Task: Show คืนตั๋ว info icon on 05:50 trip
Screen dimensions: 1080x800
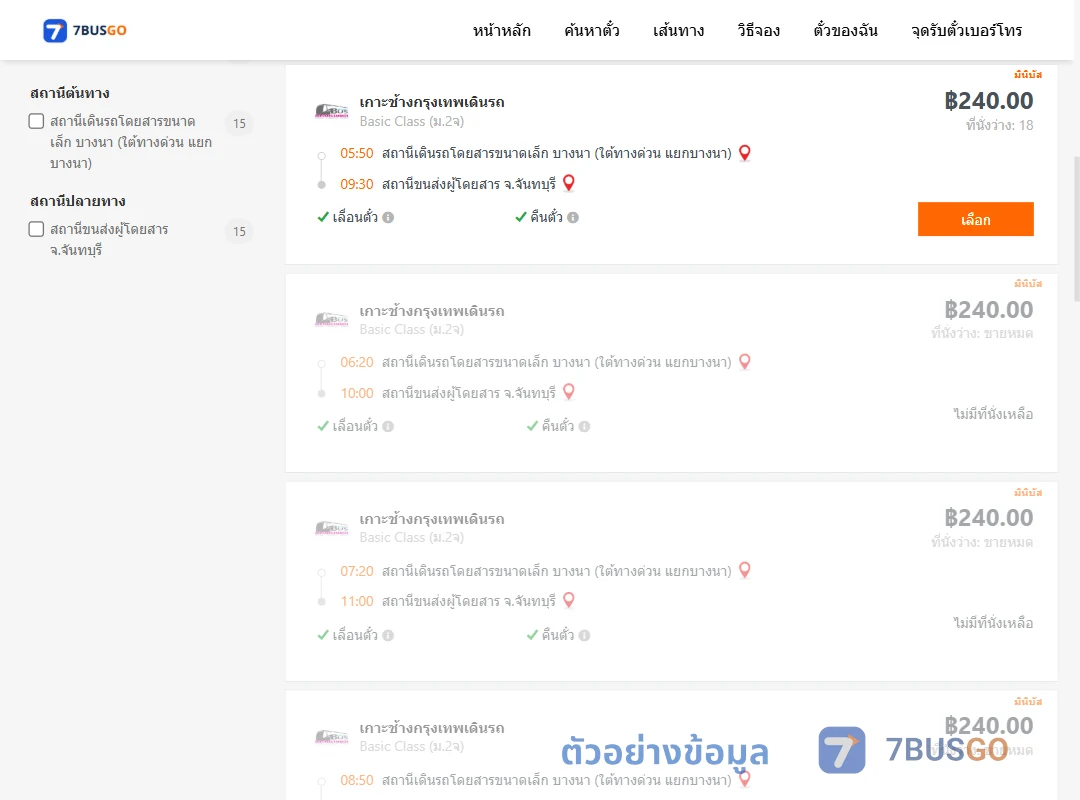Action: click(x=573, y=217)
